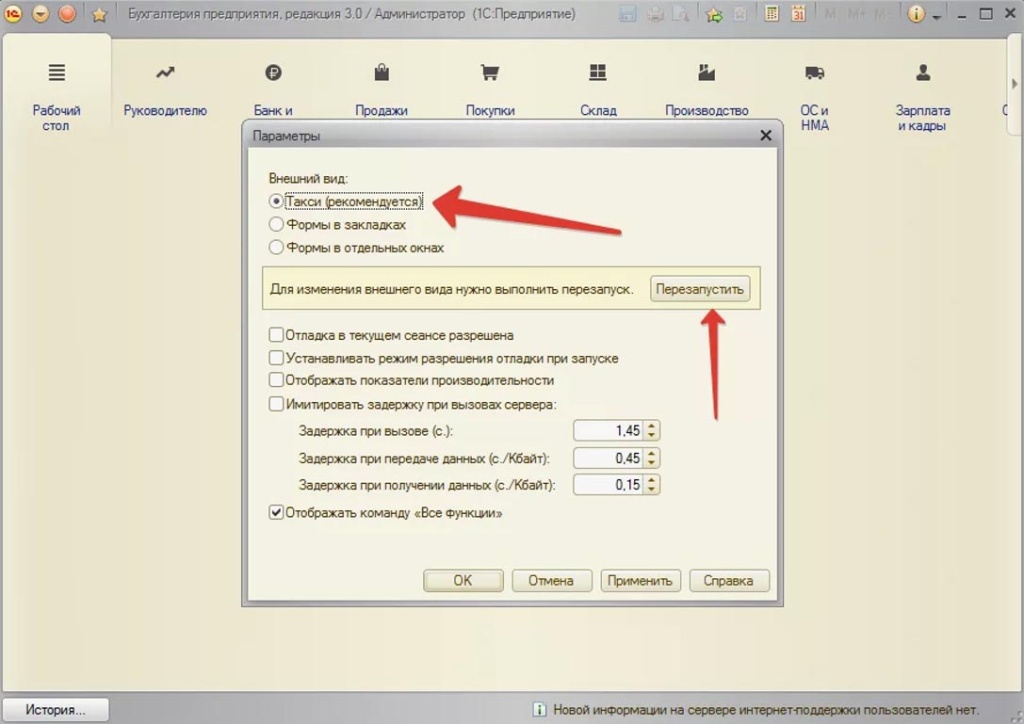This screenshot has width=1024, height=724.
Task: Open the Рабочий стол section
Action: click(56, 95)
